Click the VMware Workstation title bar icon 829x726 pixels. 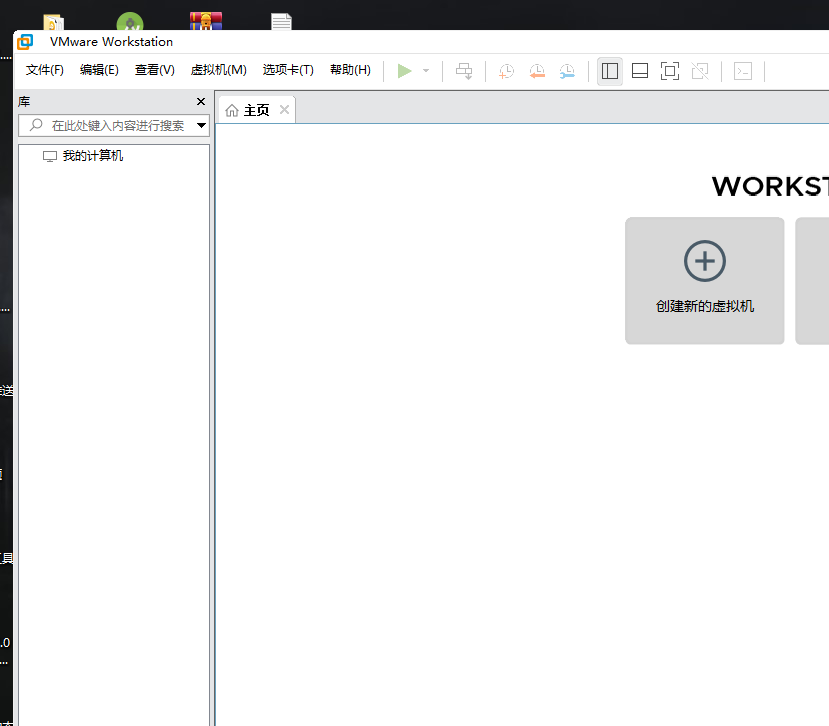[x=25, y=42]
